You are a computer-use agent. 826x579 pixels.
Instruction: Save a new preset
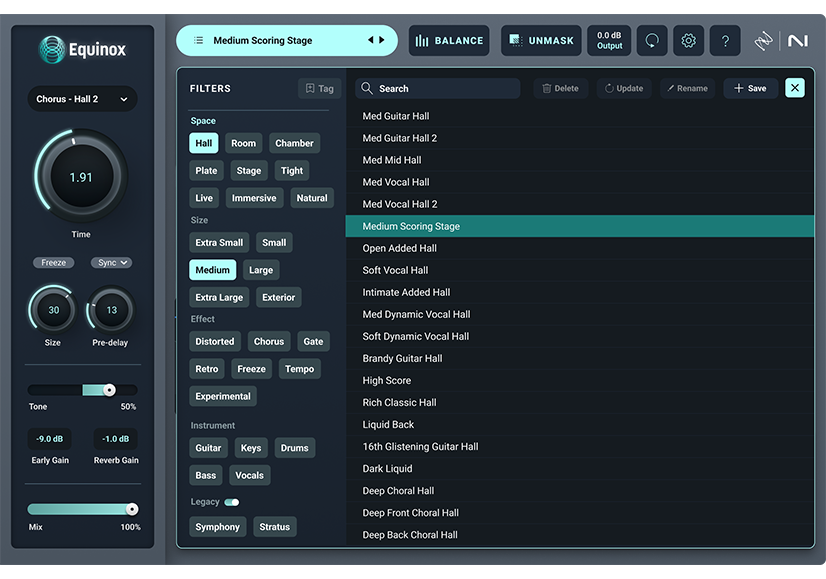[750, 89]
